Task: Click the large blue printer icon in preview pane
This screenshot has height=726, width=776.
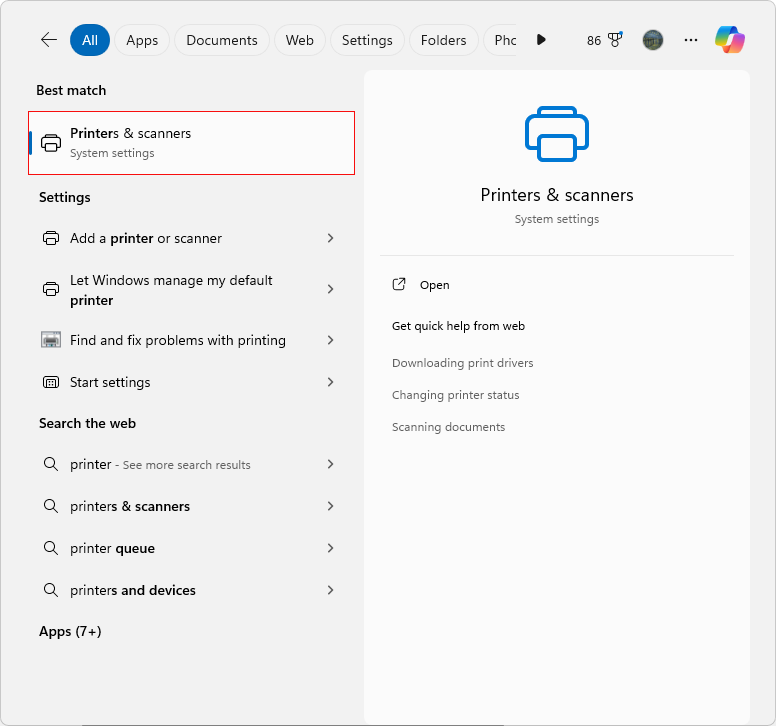Action: click(x=557, y=134)
